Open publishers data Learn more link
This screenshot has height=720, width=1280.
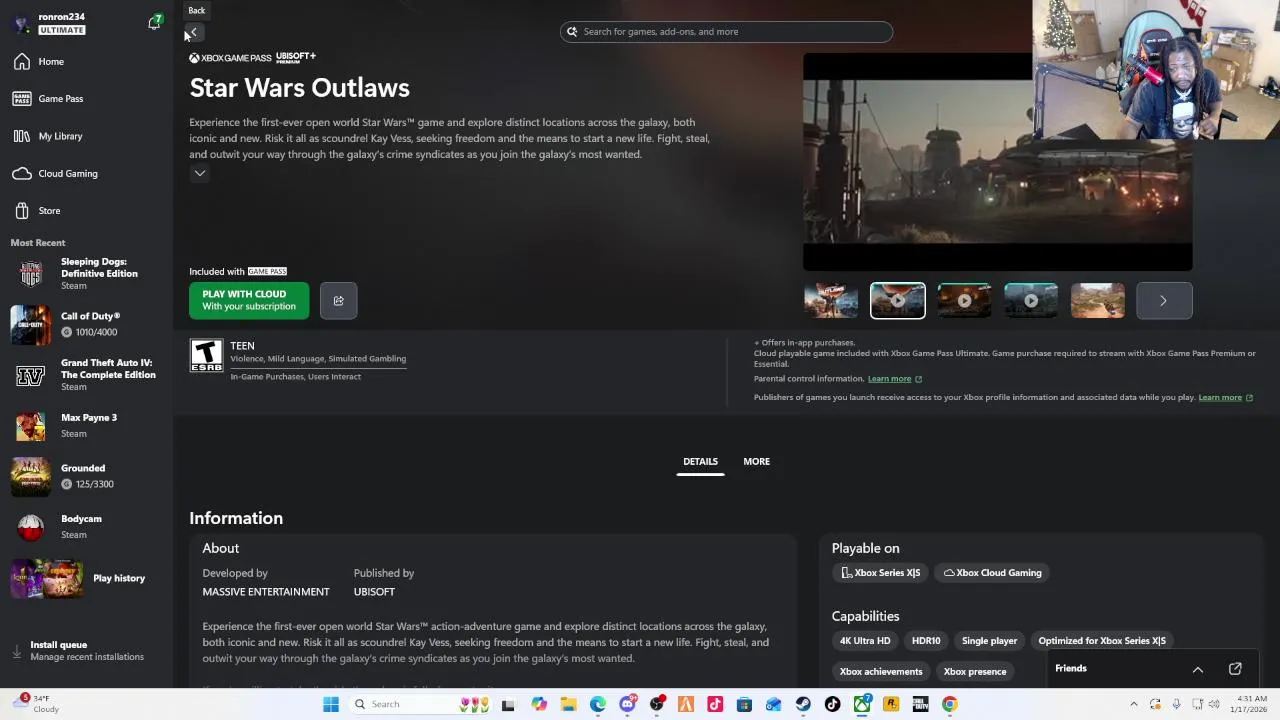tap(1226, 398)
